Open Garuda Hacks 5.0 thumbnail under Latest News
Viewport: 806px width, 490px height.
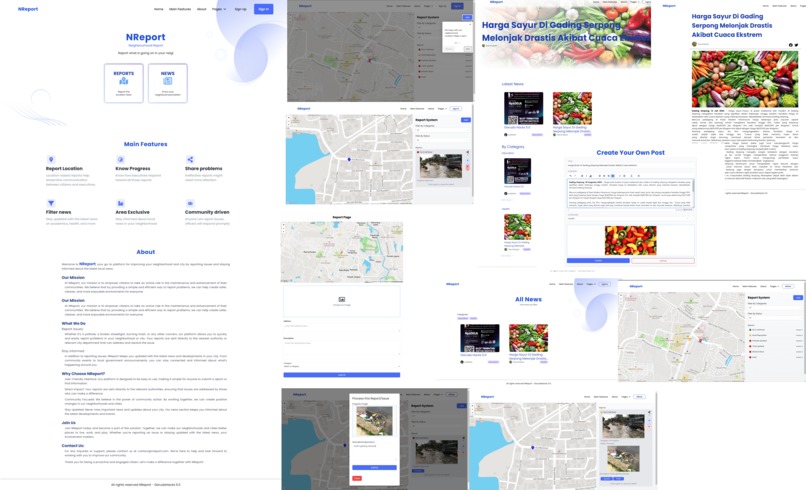(x=523, y=108)
